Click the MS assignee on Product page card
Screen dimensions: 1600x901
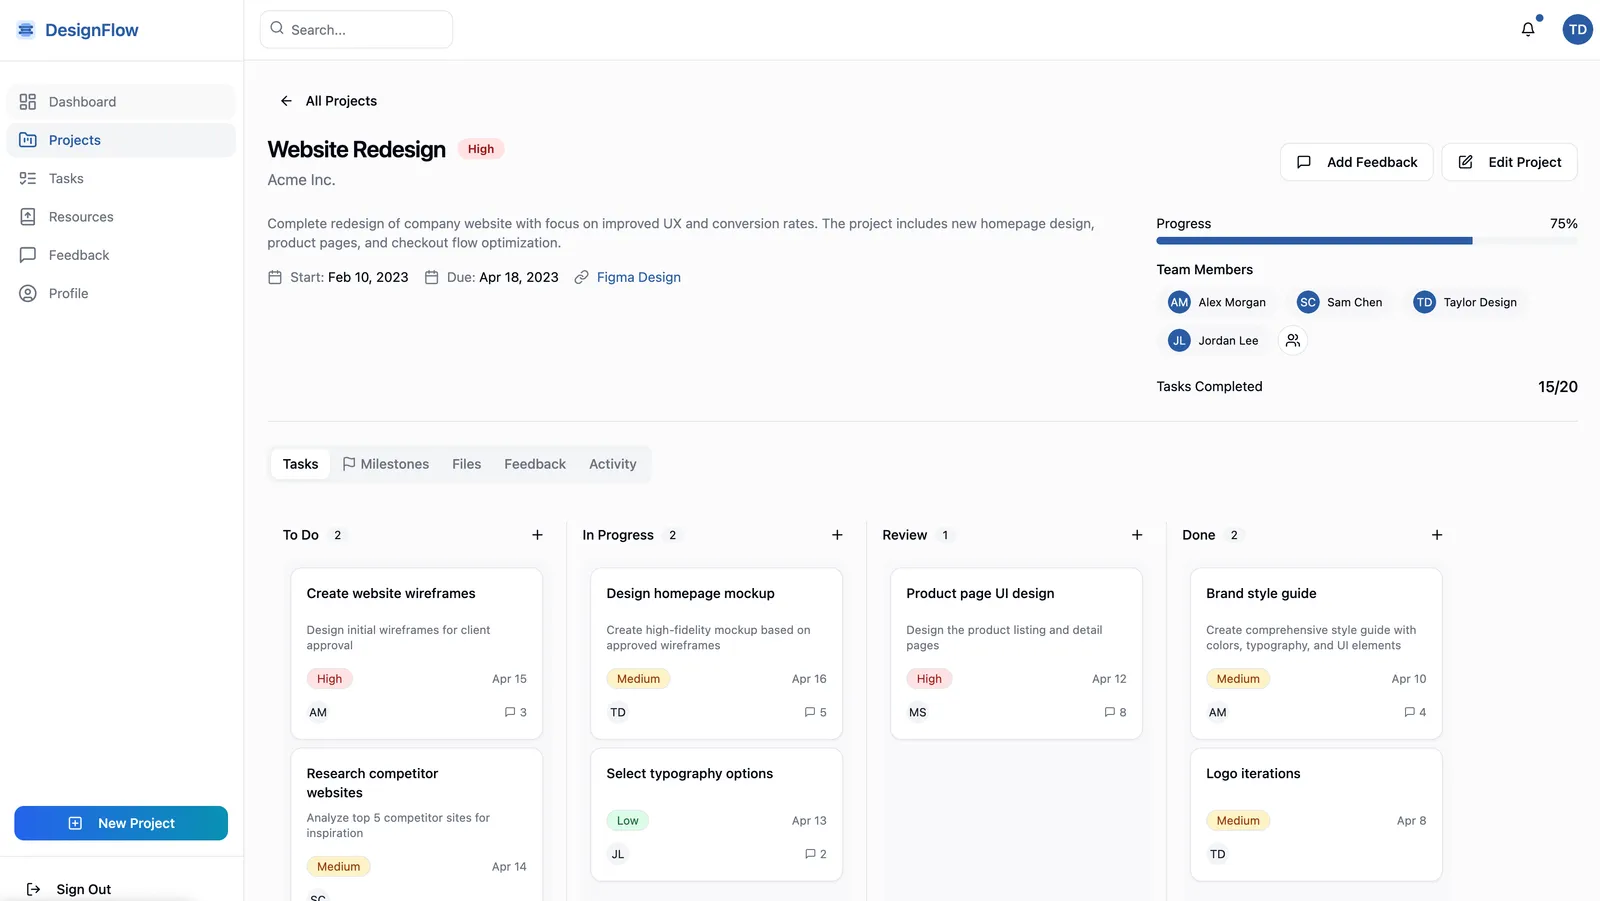point(918,713)
